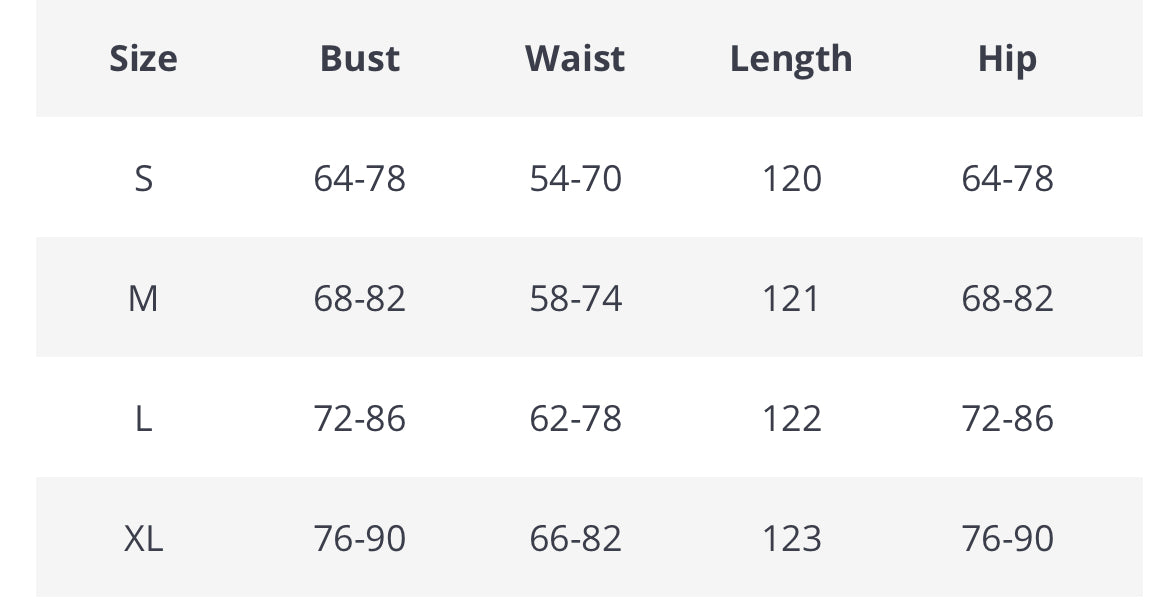Select the M size row label
The height and width of the screenshot is (602, 1161).
pyautogui.click(x=143, y=299)
